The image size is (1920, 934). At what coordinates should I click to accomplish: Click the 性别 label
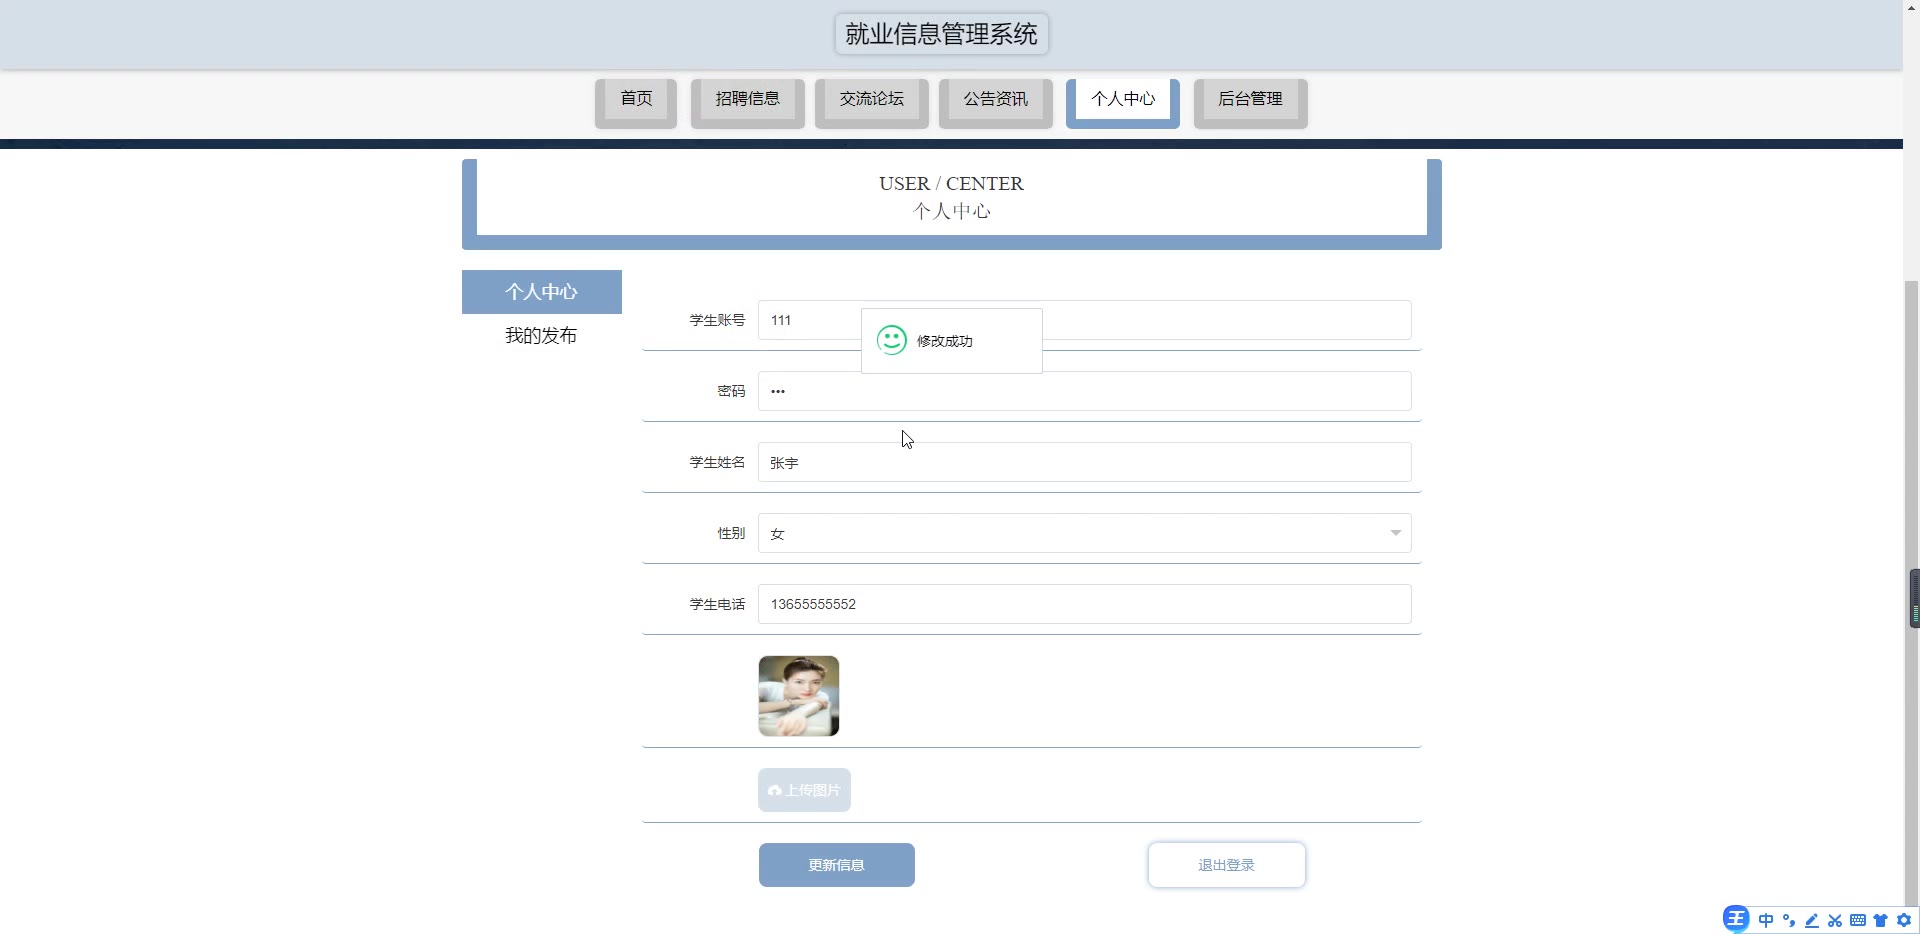click(x=731, y=533)
